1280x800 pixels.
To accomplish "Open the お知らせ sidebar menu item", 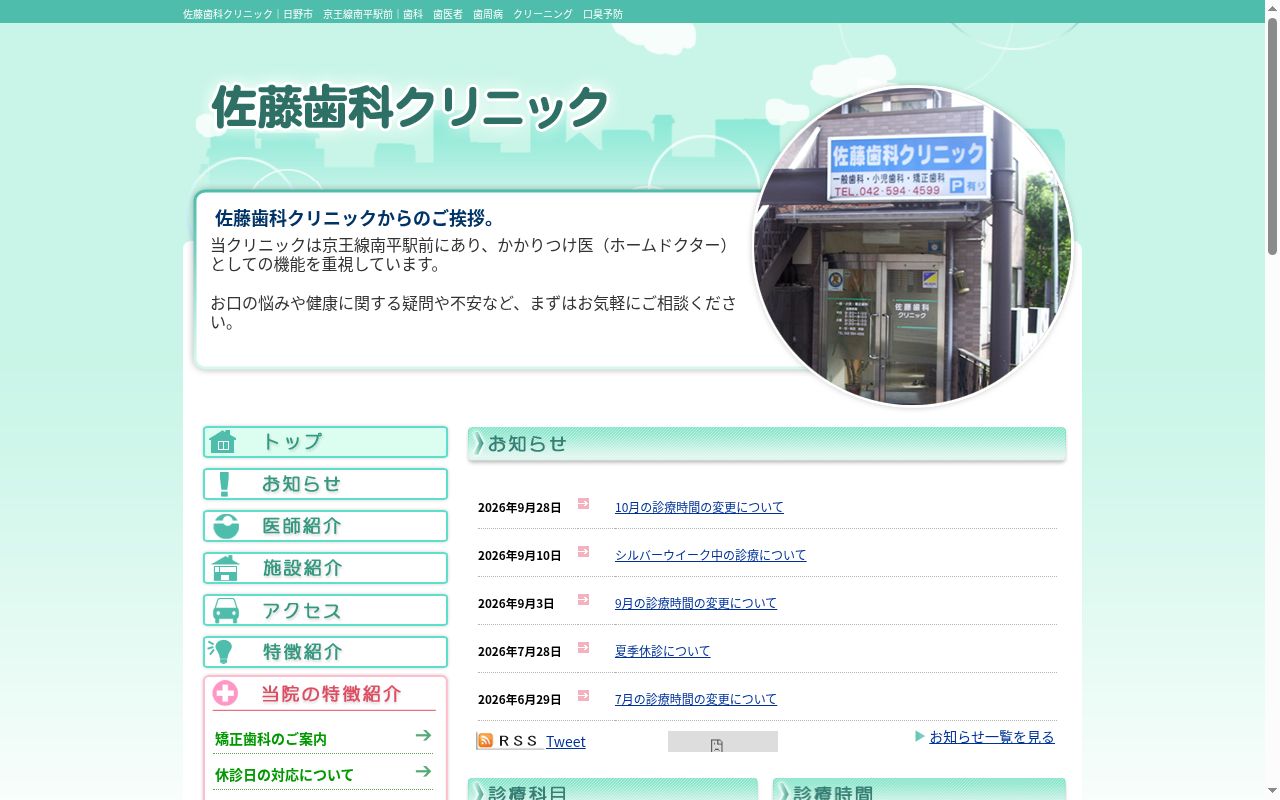I will click(325, 484).
